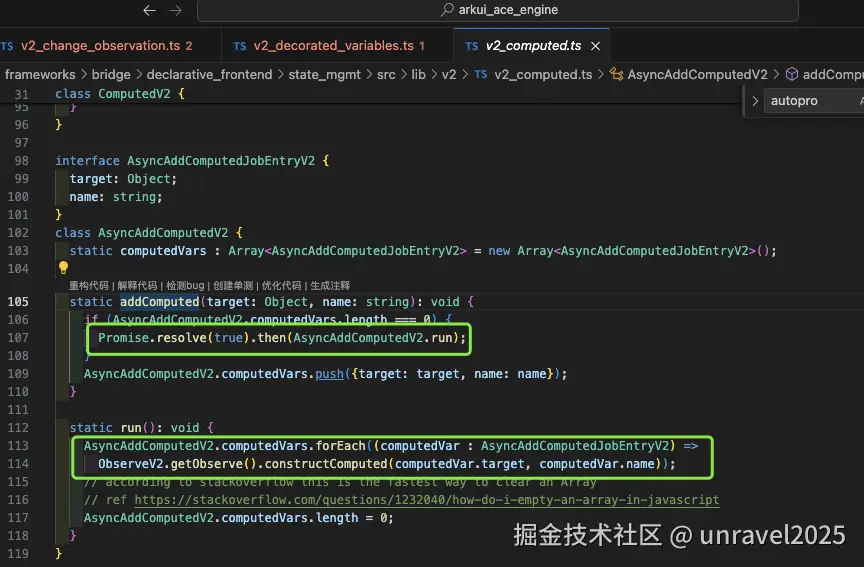Image resolution: width=864 pixels, height=567 pixels.
Task: Click constructComputed on line 114
Action: tap(326, 464)
